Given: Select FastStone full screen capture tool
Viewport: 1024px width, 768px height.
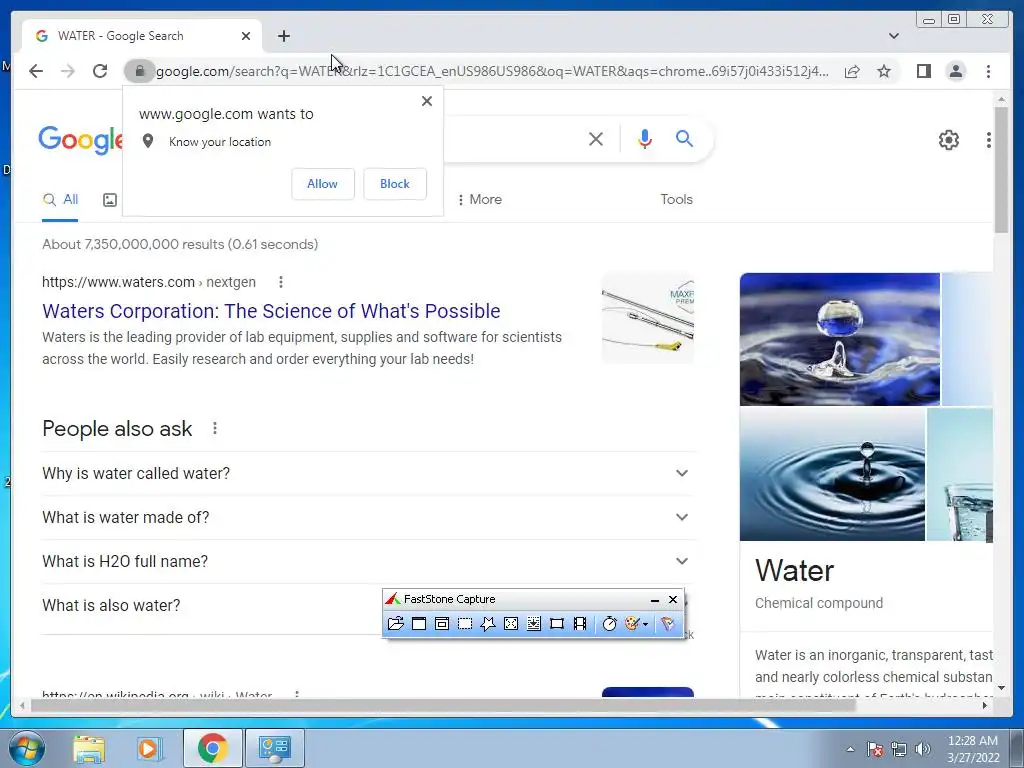Looking at the screenshot, I should 511,624.
